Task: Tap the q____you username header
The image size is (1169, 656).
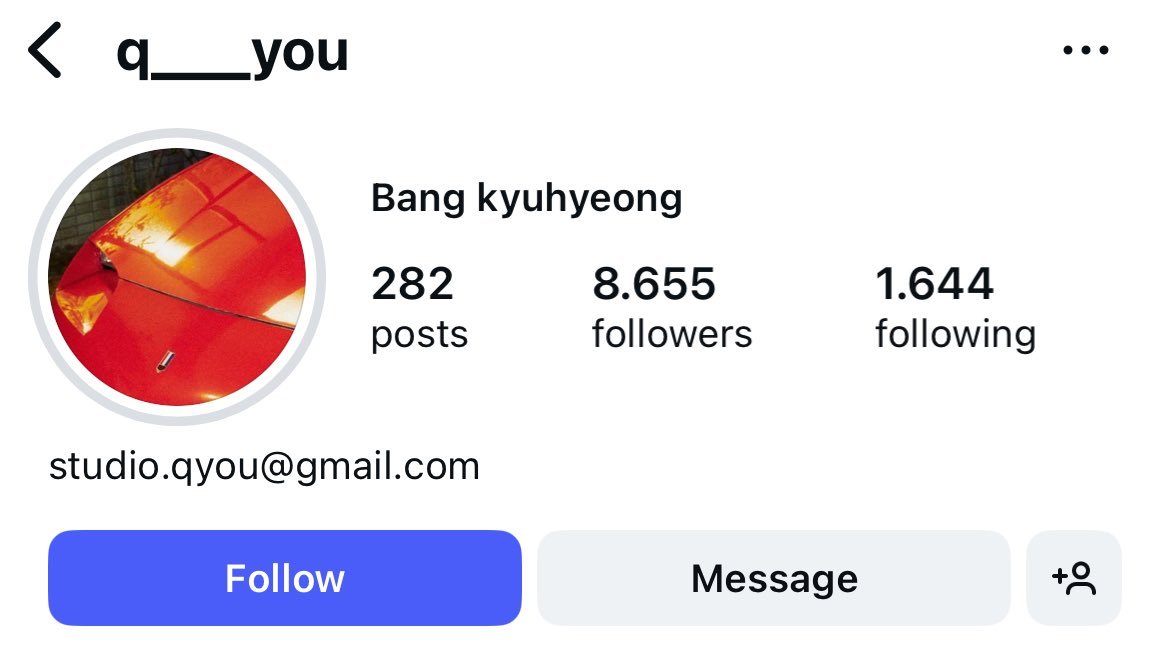Action: pos(233,54)
